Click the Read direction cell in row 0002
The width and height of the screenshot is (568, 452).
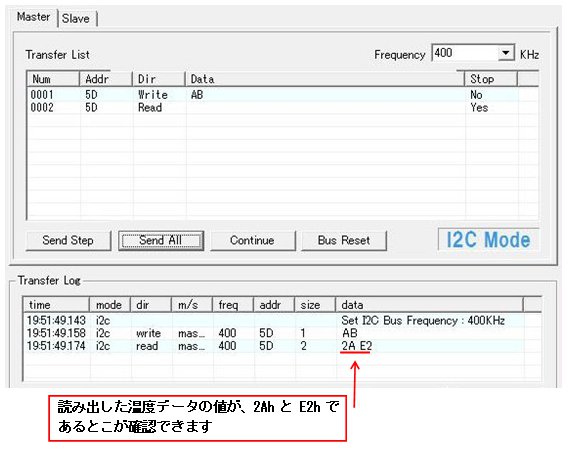150,108
